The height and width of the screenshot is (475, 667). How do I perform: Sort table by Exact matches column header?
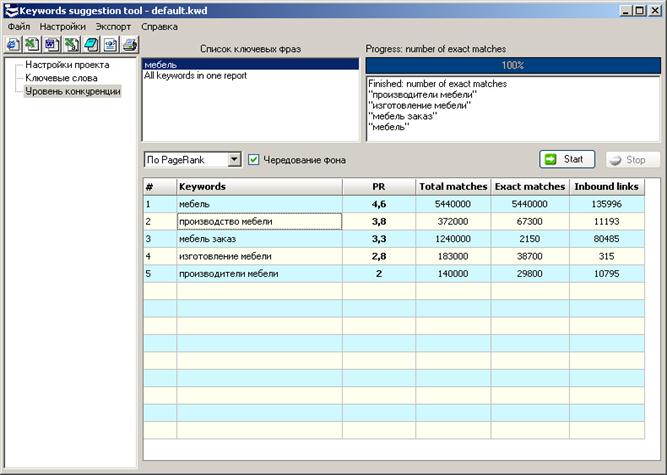point(530,186)
